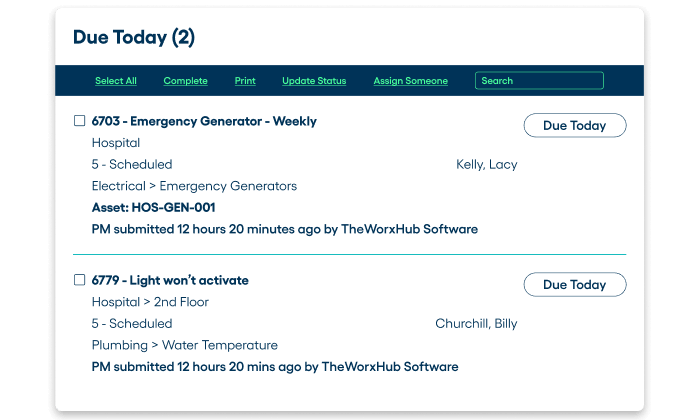700x420 pixels.
Task: Check the box for work order 6779
Action: [x=79, y=280]
